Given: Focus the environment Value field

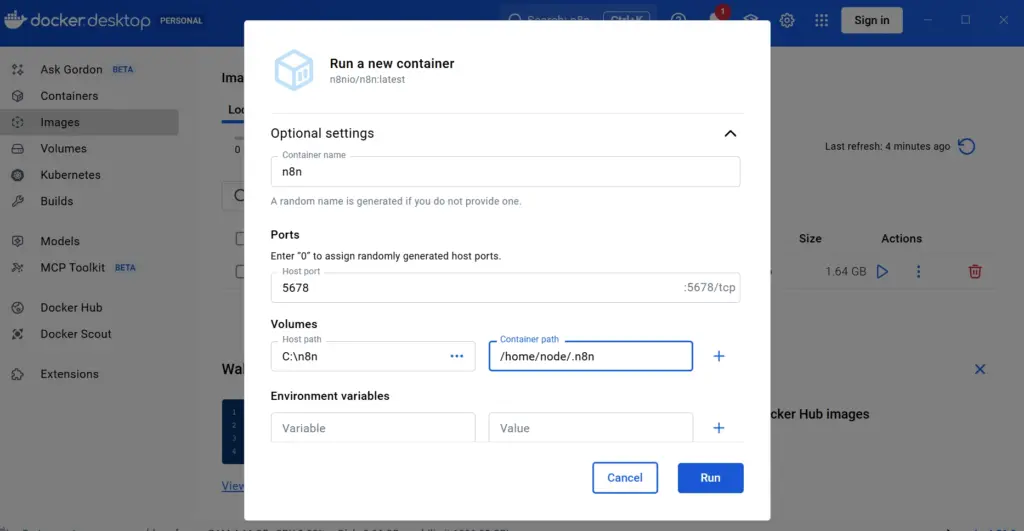Looking at the screenshot, I should tap(590, 428).
